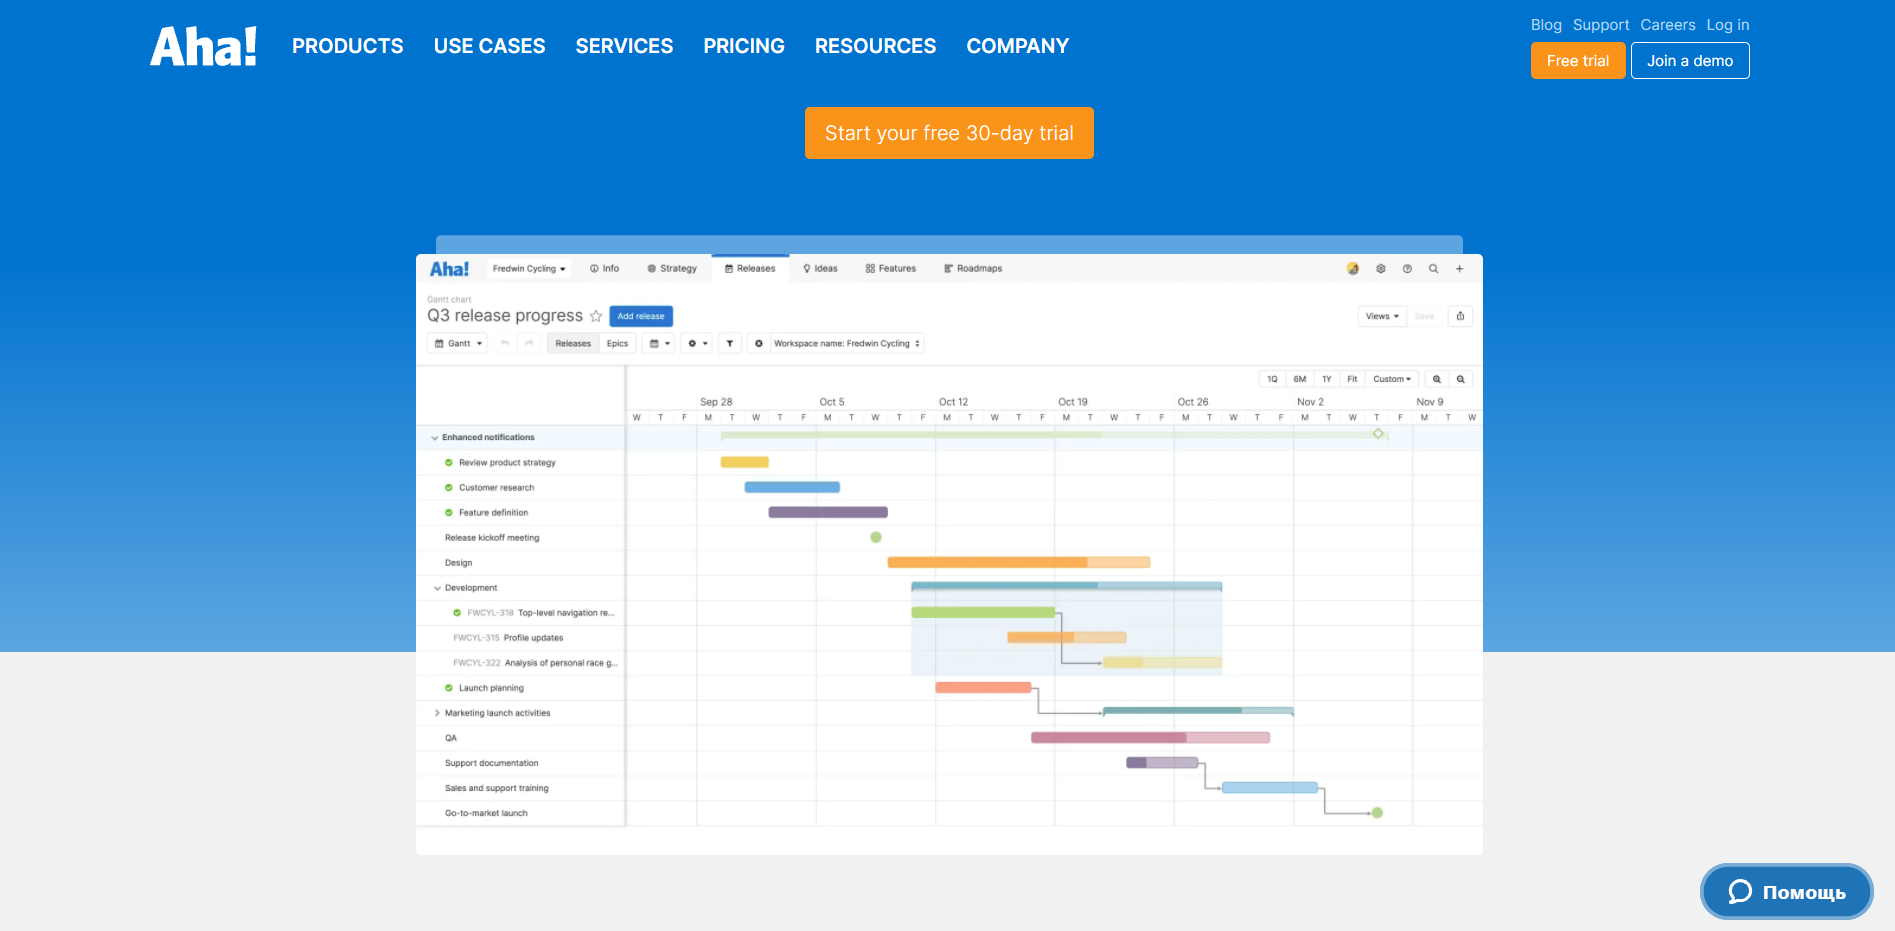The image size is (1895, 931).
Task: Open the calendar date options dropdown
Action: click(x=660, y=344)
